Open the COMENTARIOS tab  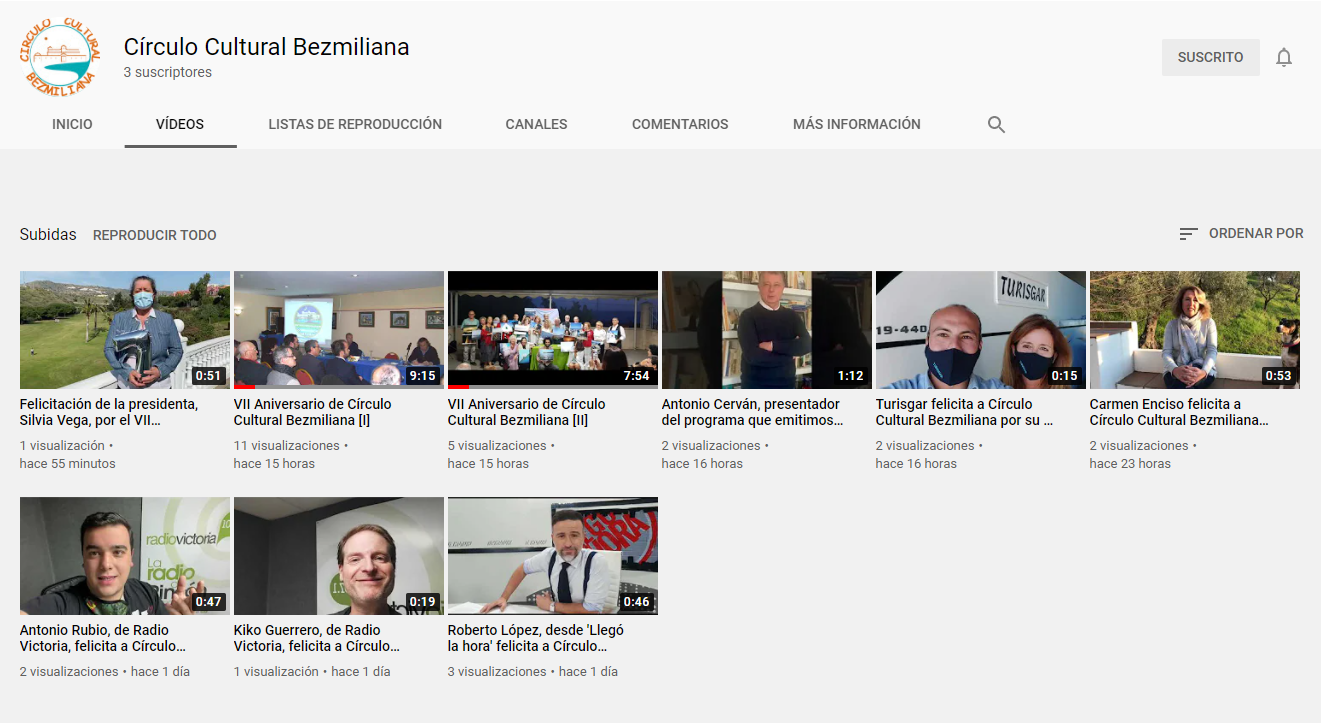point(680,124)
